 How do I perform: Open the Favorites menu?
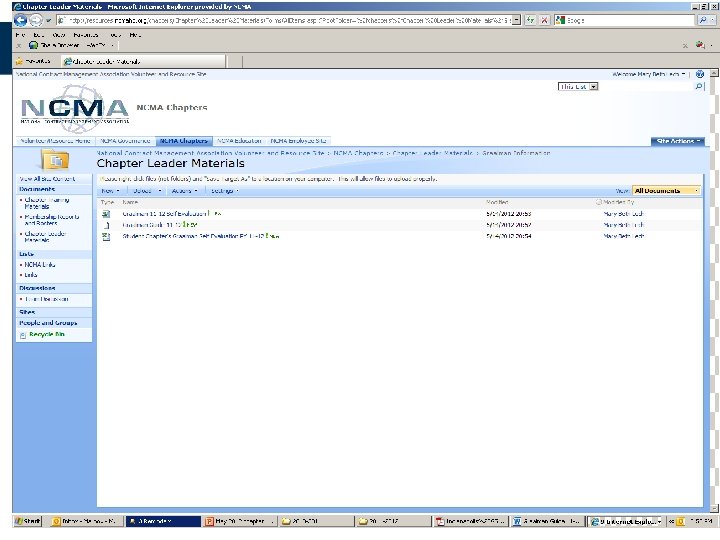pyautogui.click(x=86, y=35)
